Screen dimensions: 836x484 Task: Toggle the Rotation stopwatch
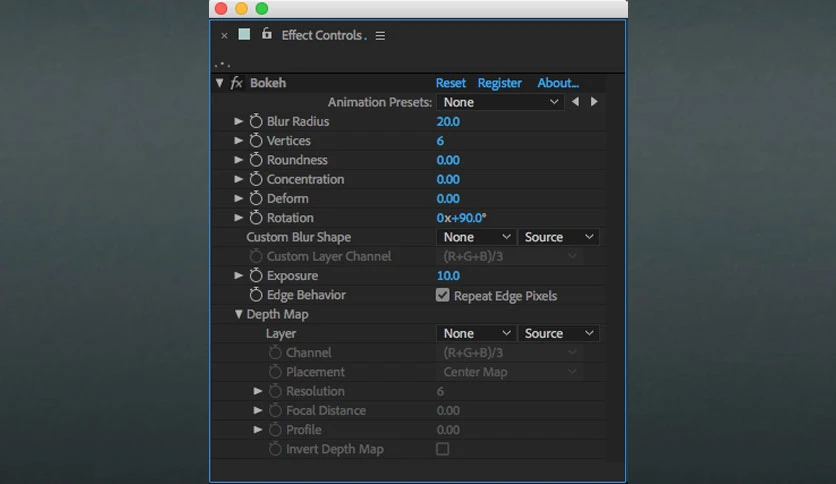tap(256, 217)
